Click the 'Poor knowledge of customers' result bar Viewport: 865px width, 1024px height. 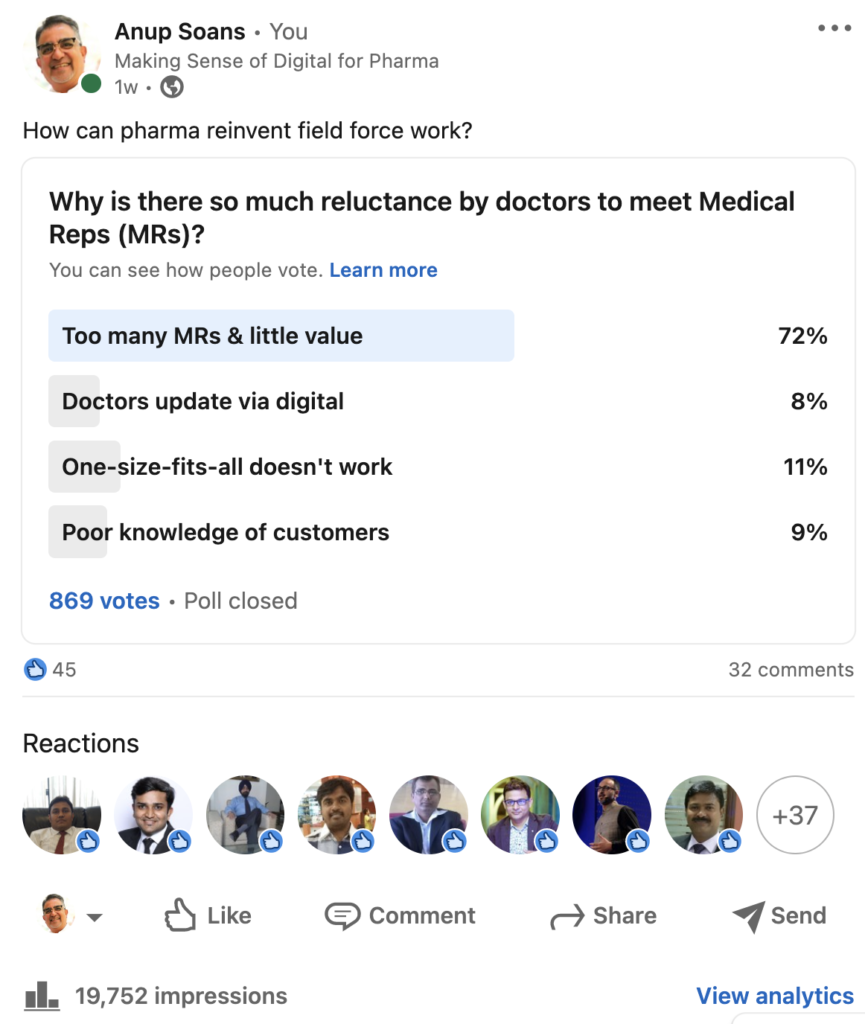(225, 532)
